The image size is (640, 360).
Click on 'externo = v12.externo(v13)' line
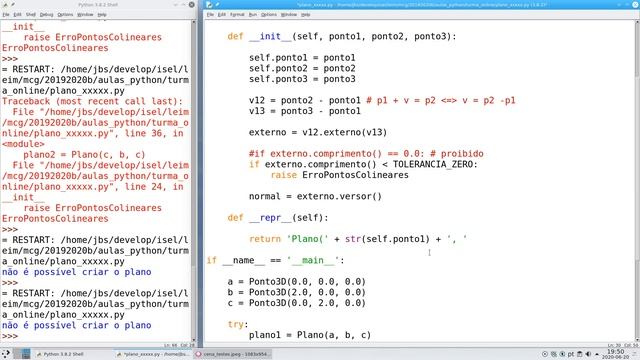[318, 132]
